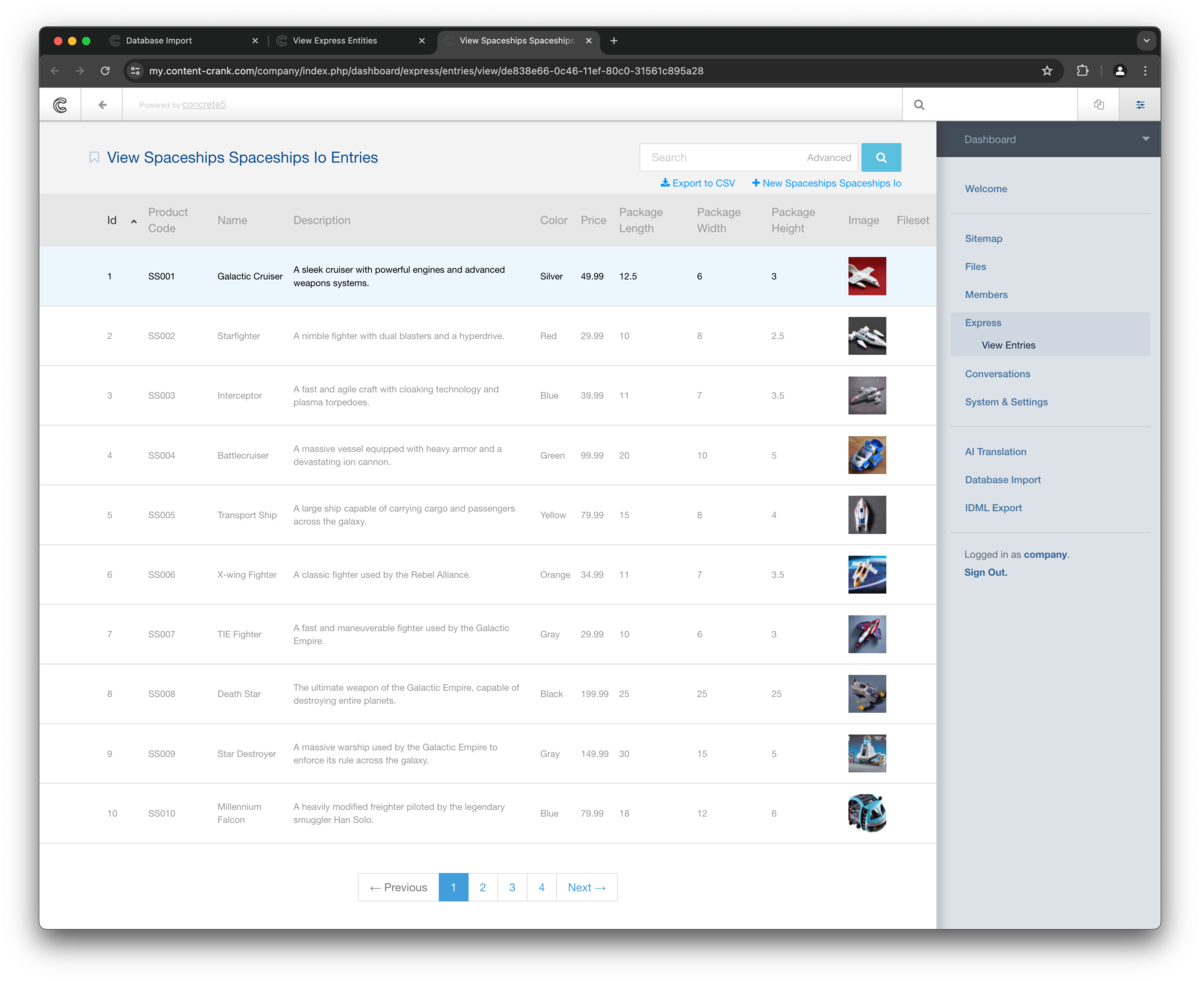Image resolution: width=1200 pixels, height=981 pixels.
Task: Click the Chrome reload icon
Action: pyautogui.click(x=105, y=71)
